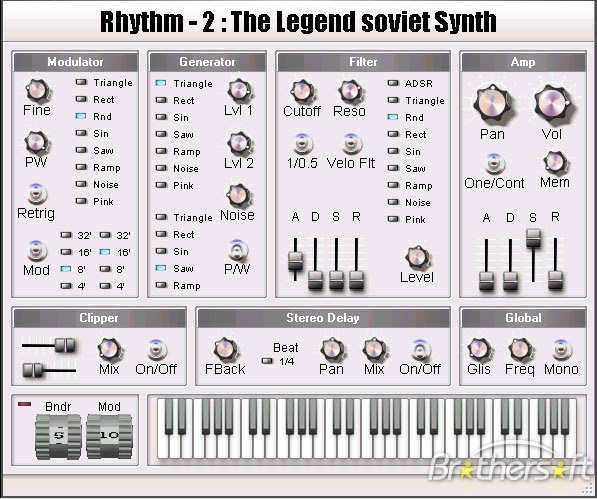Click the Generator Lvl 2 knob
Viewport: 597px width, 499px height.
(x=239, y=144)
